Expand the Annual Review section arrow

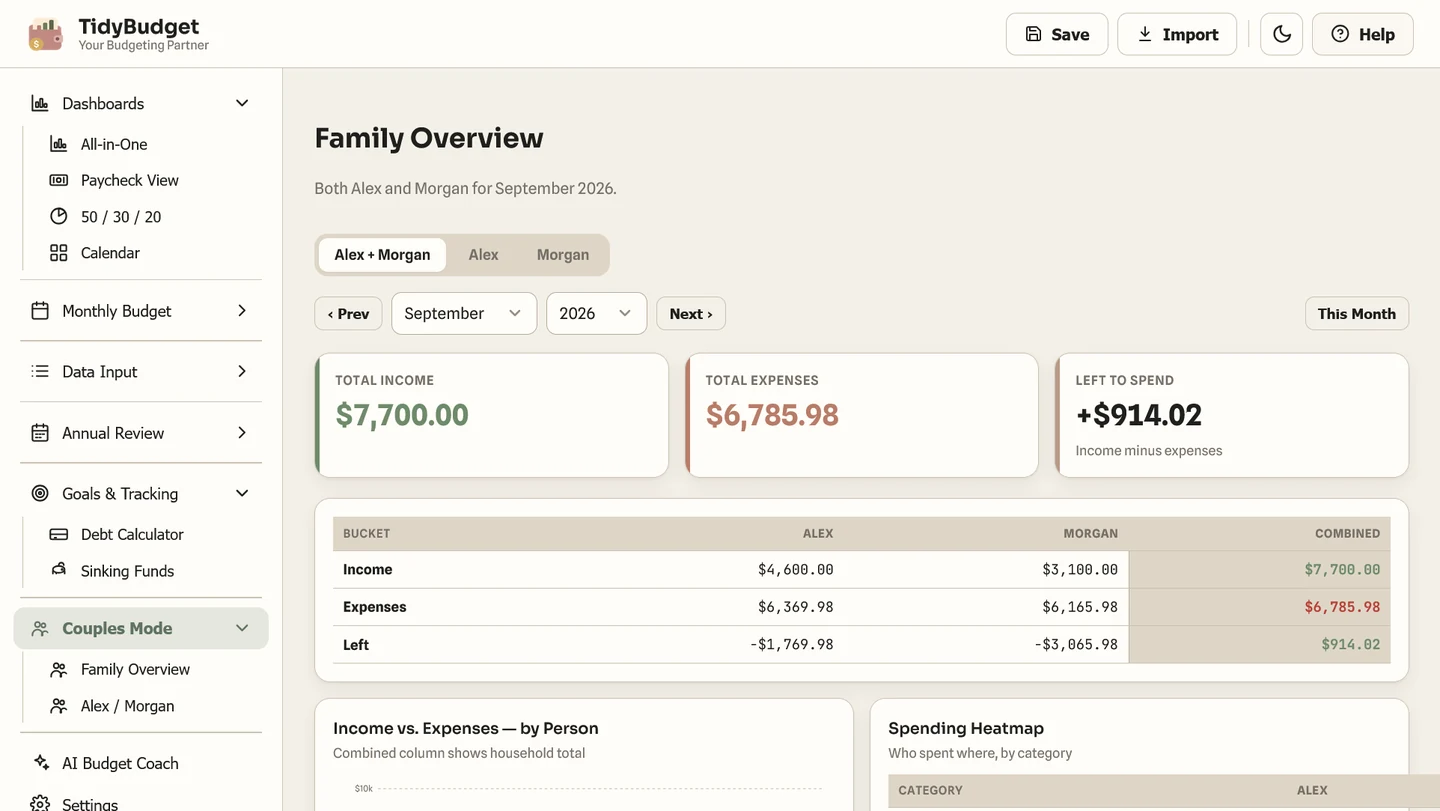tap(242, 433)
